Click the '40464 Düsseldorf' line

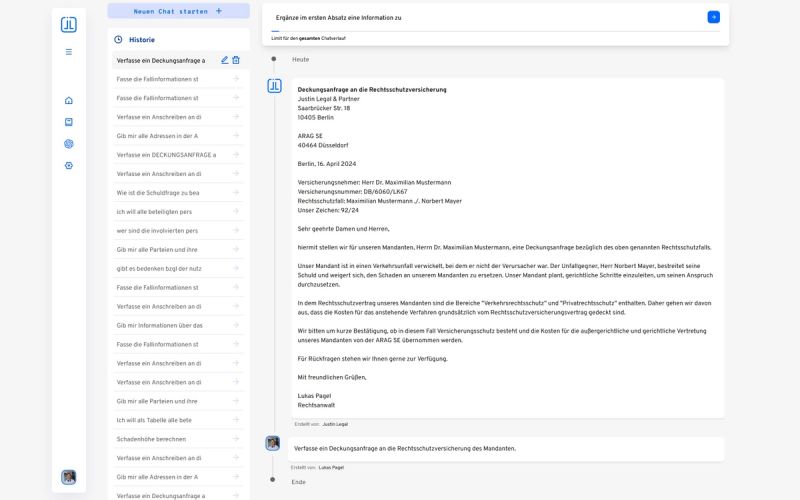322,145
